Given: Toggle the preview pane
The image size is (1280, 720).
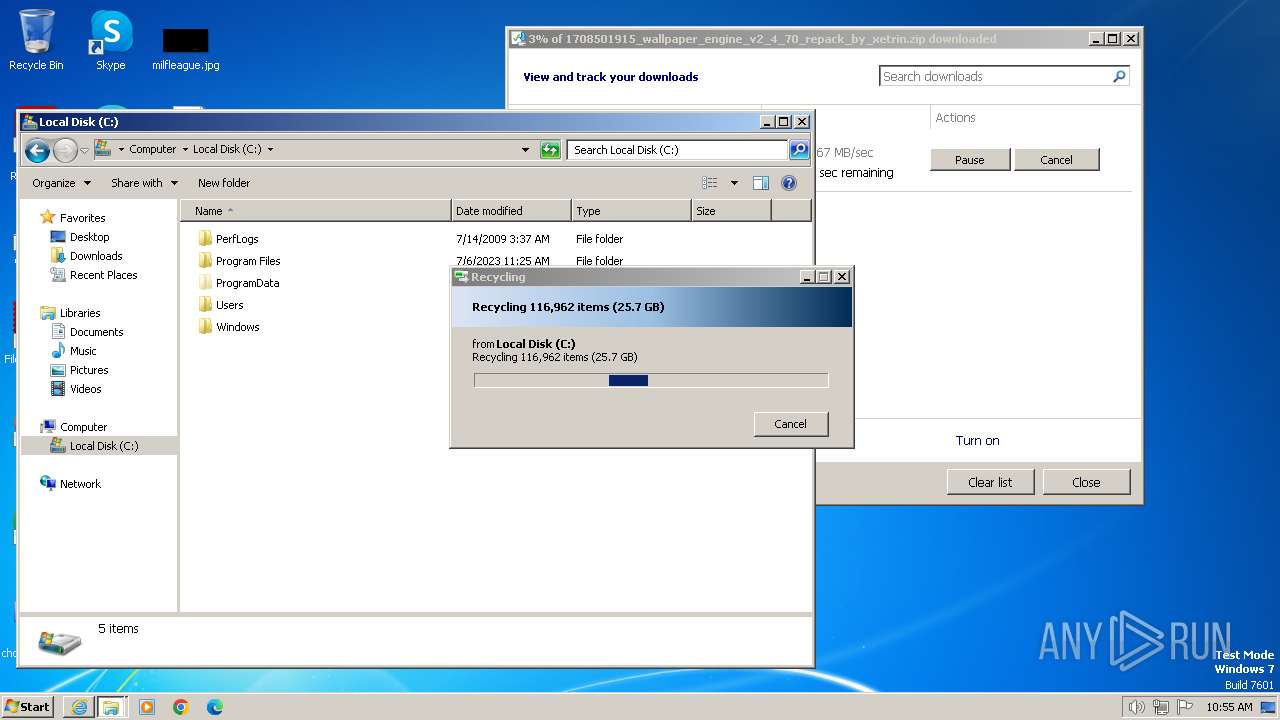Looking at the screenshot, I should (x=761, y=183).
